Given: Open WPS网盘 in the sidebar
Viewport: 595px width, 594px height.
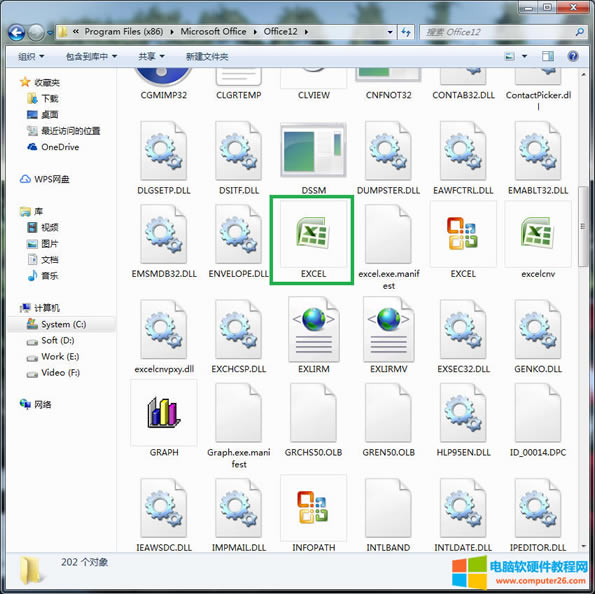Looking at the screenshot, I should (45, 179).
